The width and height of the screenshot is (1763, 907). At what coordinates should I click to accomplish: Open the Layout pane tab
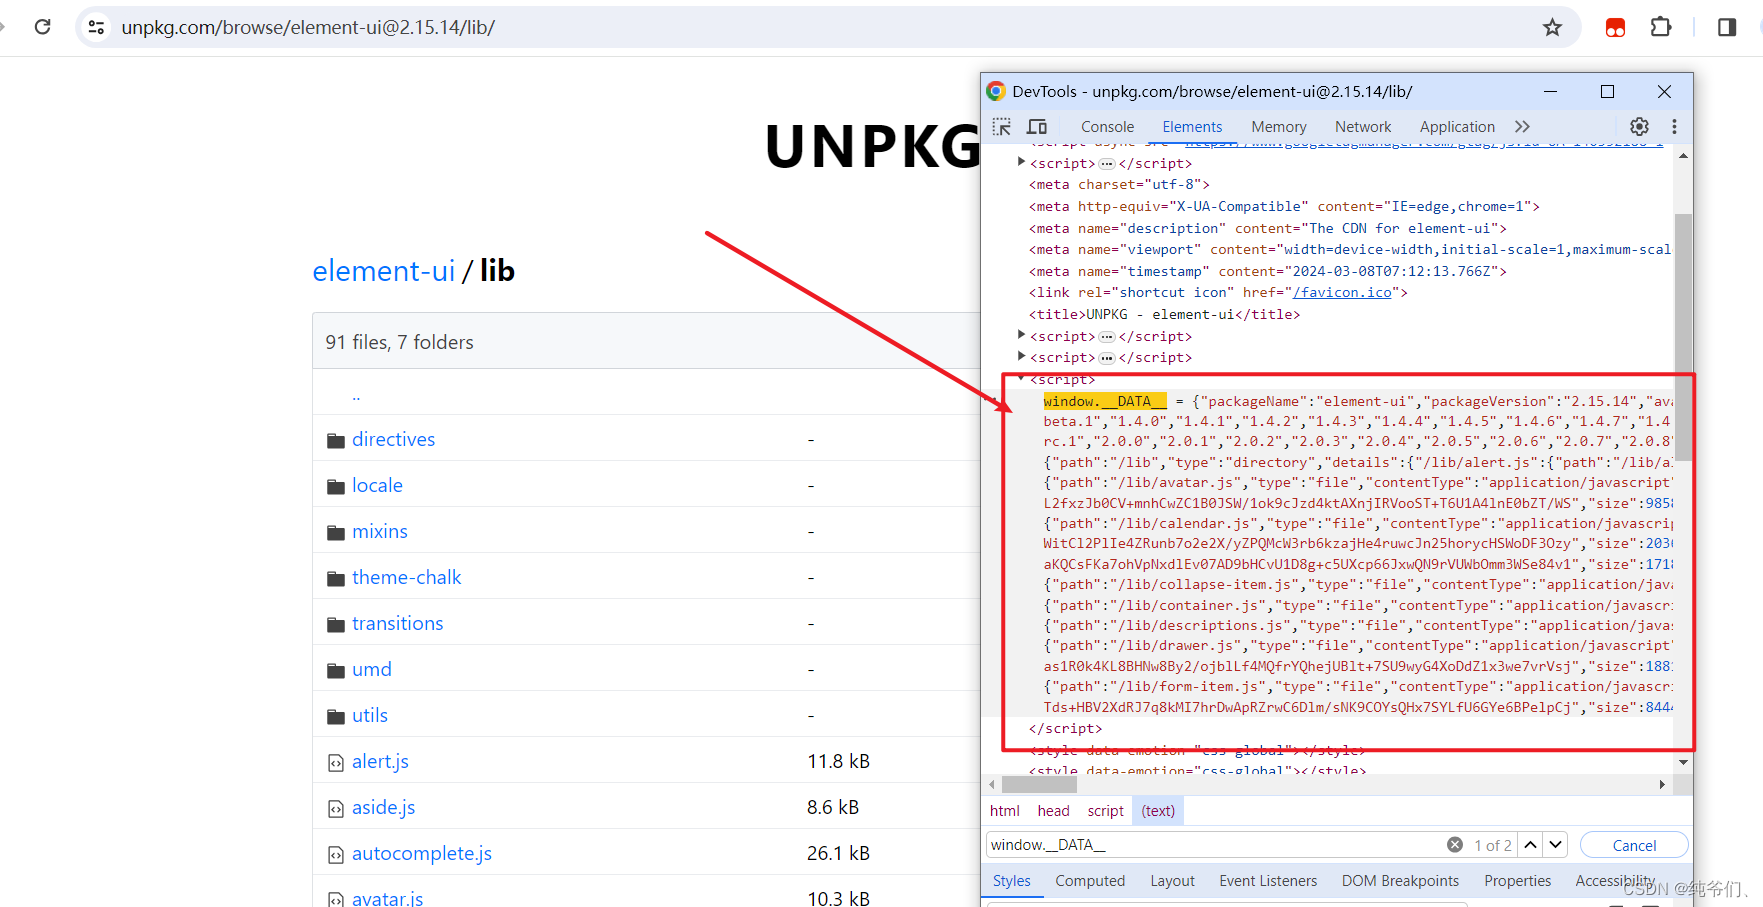pyautogui.click(x=1172, y=881)
